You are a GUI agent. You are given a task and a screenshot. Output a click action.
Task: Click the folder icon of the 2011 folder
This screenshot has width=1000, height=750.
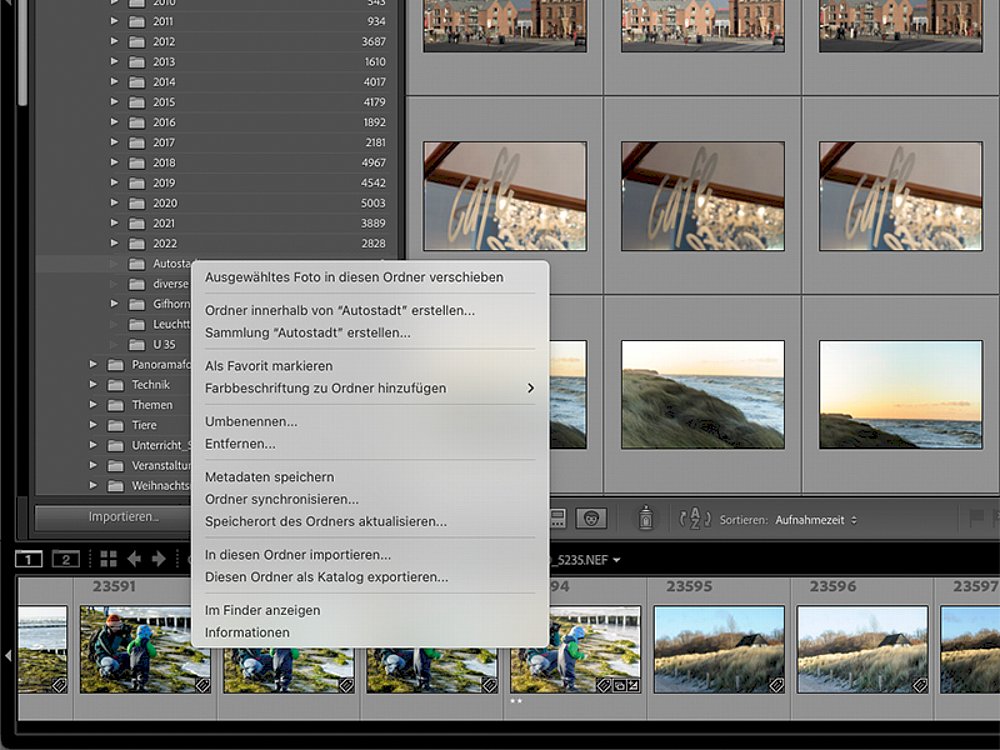[136, 22]
